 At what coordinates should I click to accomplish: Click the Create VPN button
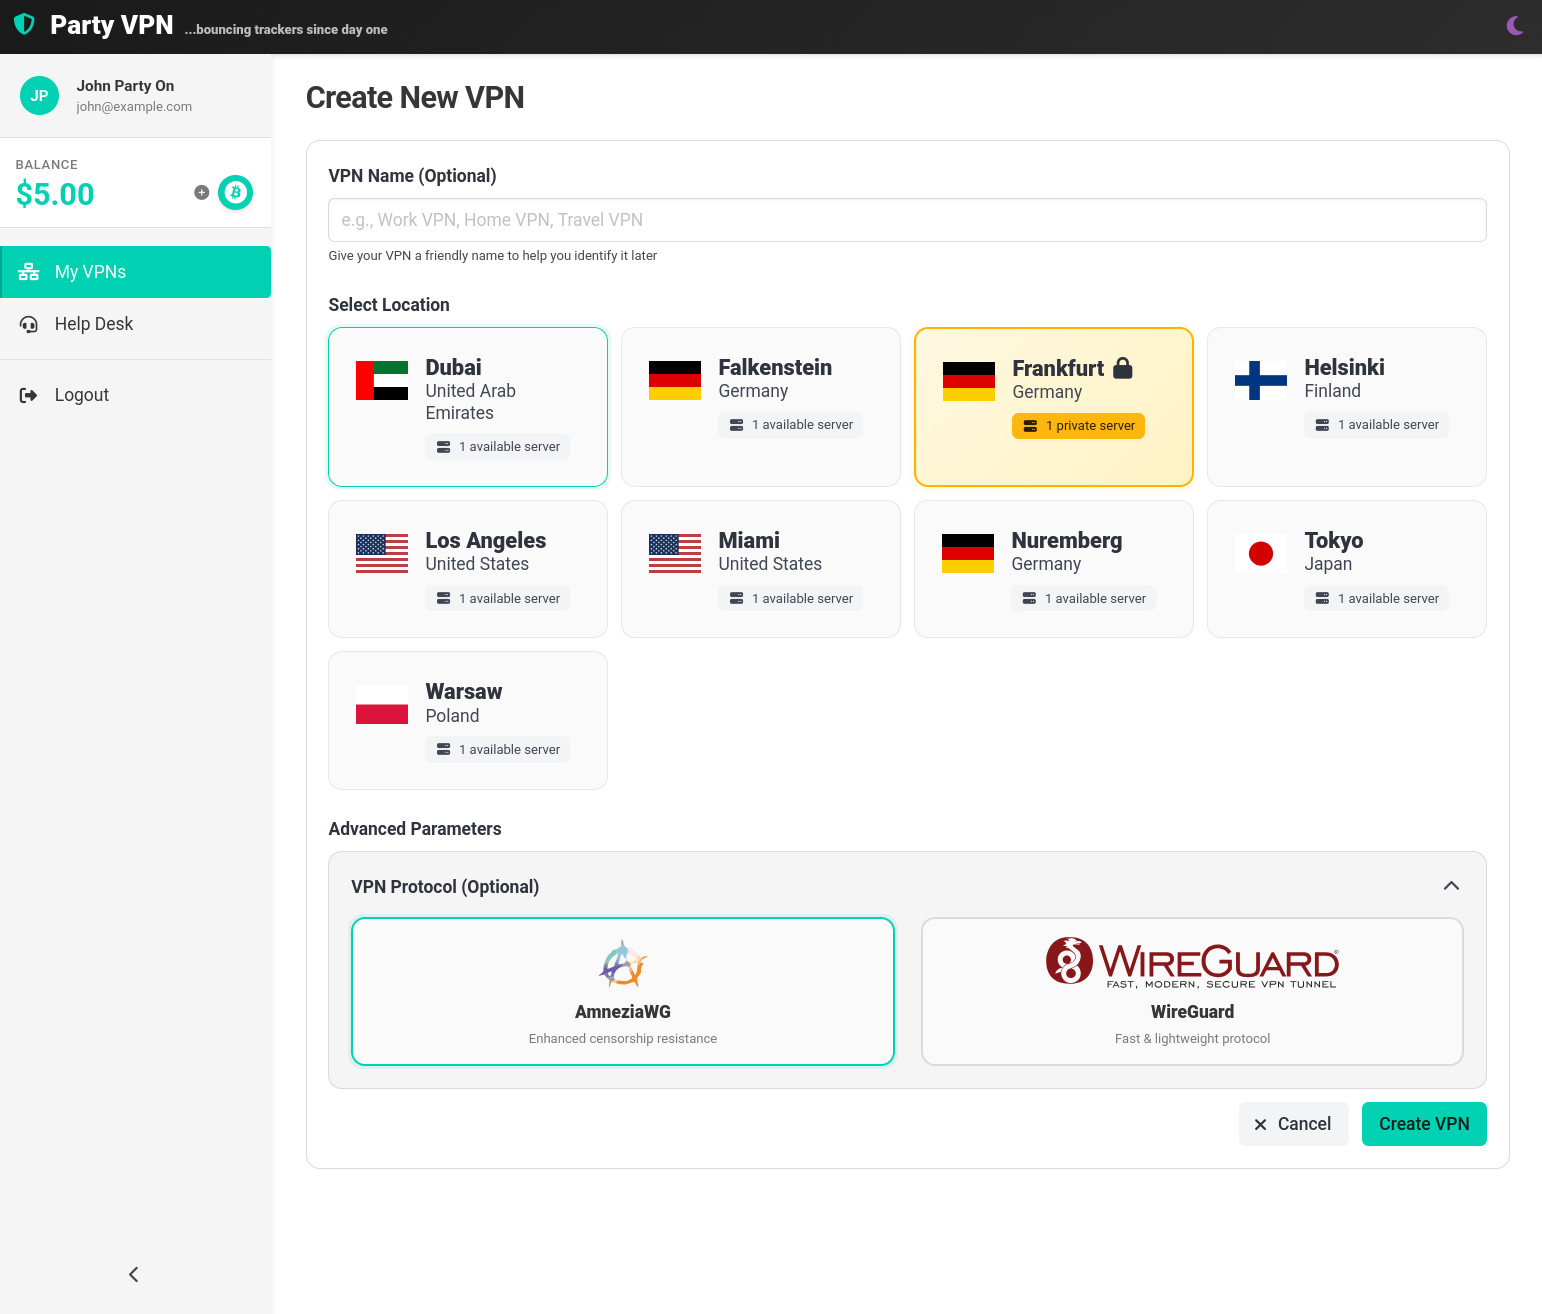click(1424, 1124)
